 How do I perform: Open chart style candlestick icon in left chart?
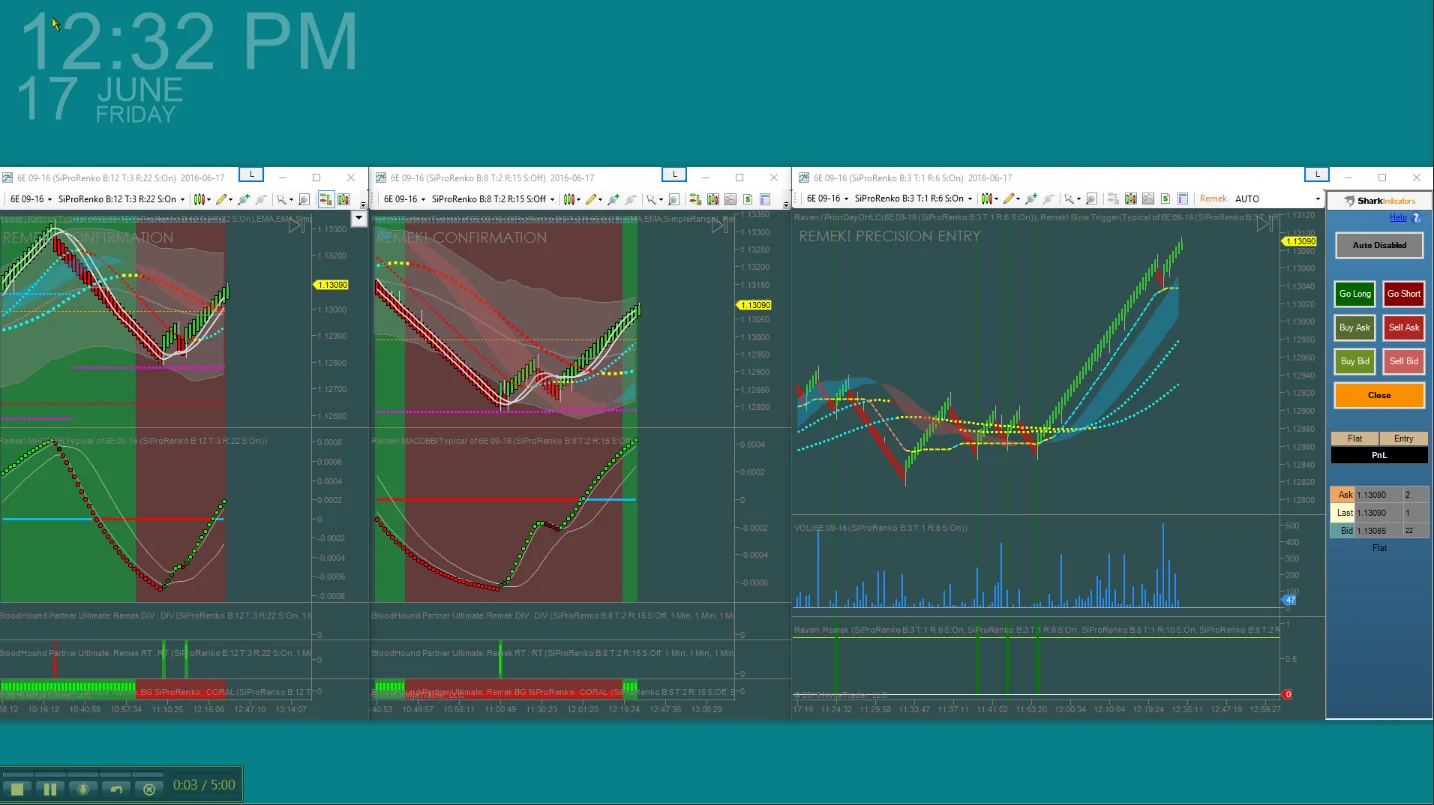(x=202, y=199)
